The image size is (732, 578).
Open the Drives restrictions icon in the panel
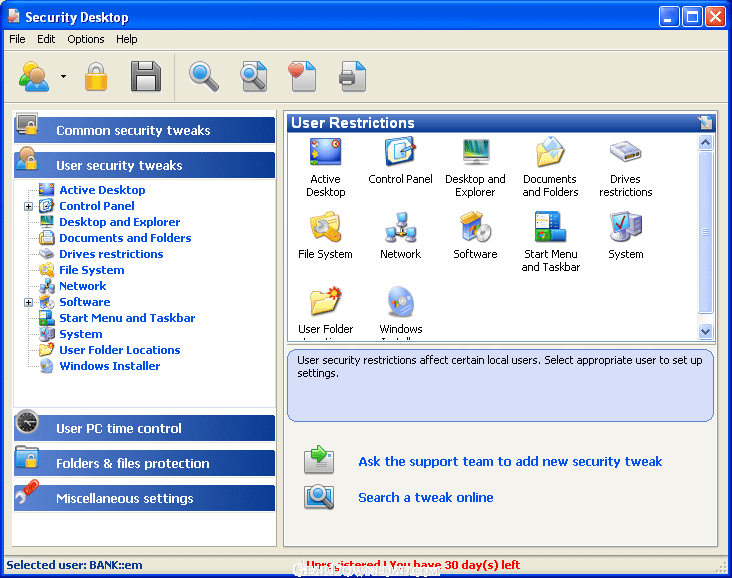point(625,167)
